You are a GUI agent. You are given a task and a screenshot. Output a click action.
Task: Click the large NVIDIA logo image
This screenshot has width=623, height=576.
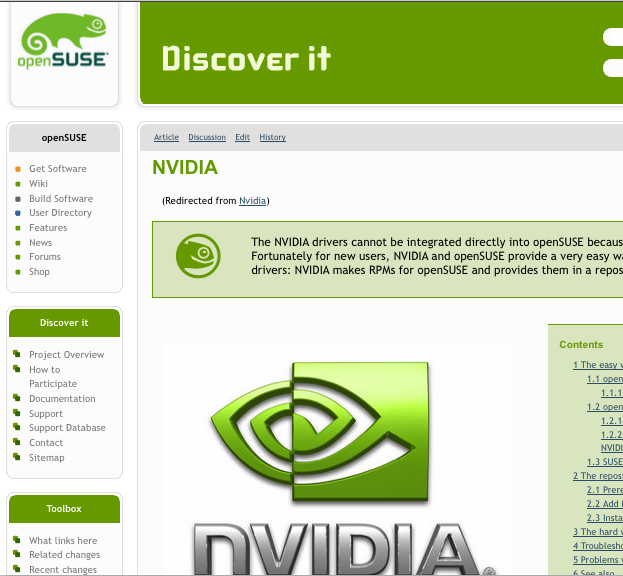pyautogui.click(x=339, y=458)
